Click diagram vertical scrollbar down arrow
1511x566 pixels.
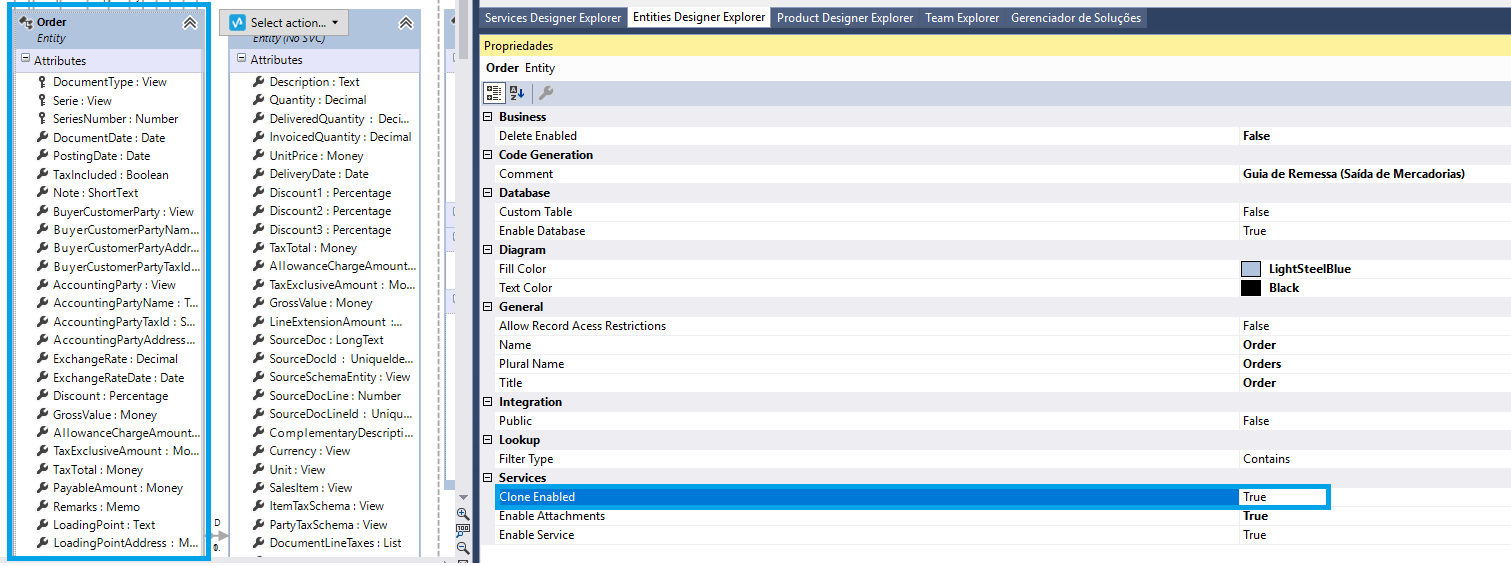coord(463,496)
